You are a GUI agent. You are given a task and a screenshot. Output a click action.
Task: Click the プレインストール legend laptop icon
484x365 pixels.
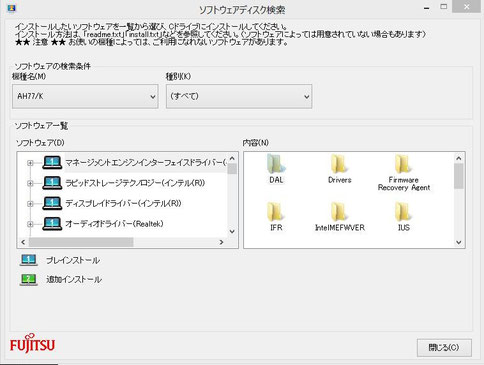(x=29, y=260)
